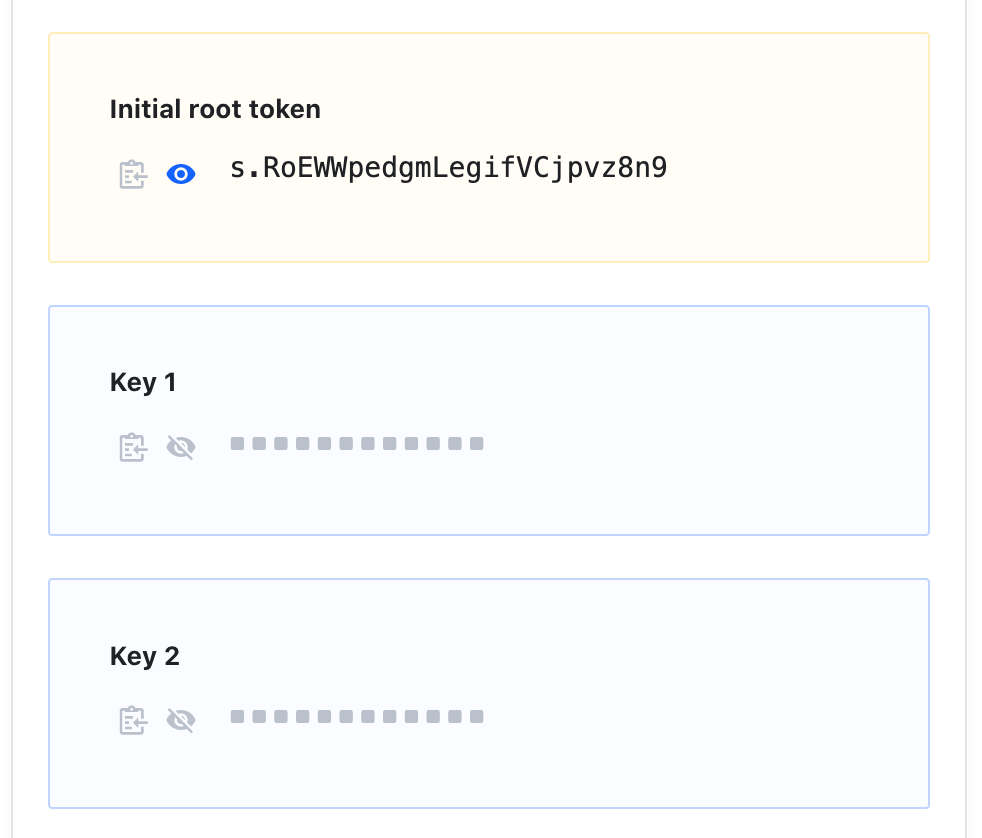Click the clipboard icon under Key 2 heading
Screen dimensions: 982x838
click(x=133, y=720)
